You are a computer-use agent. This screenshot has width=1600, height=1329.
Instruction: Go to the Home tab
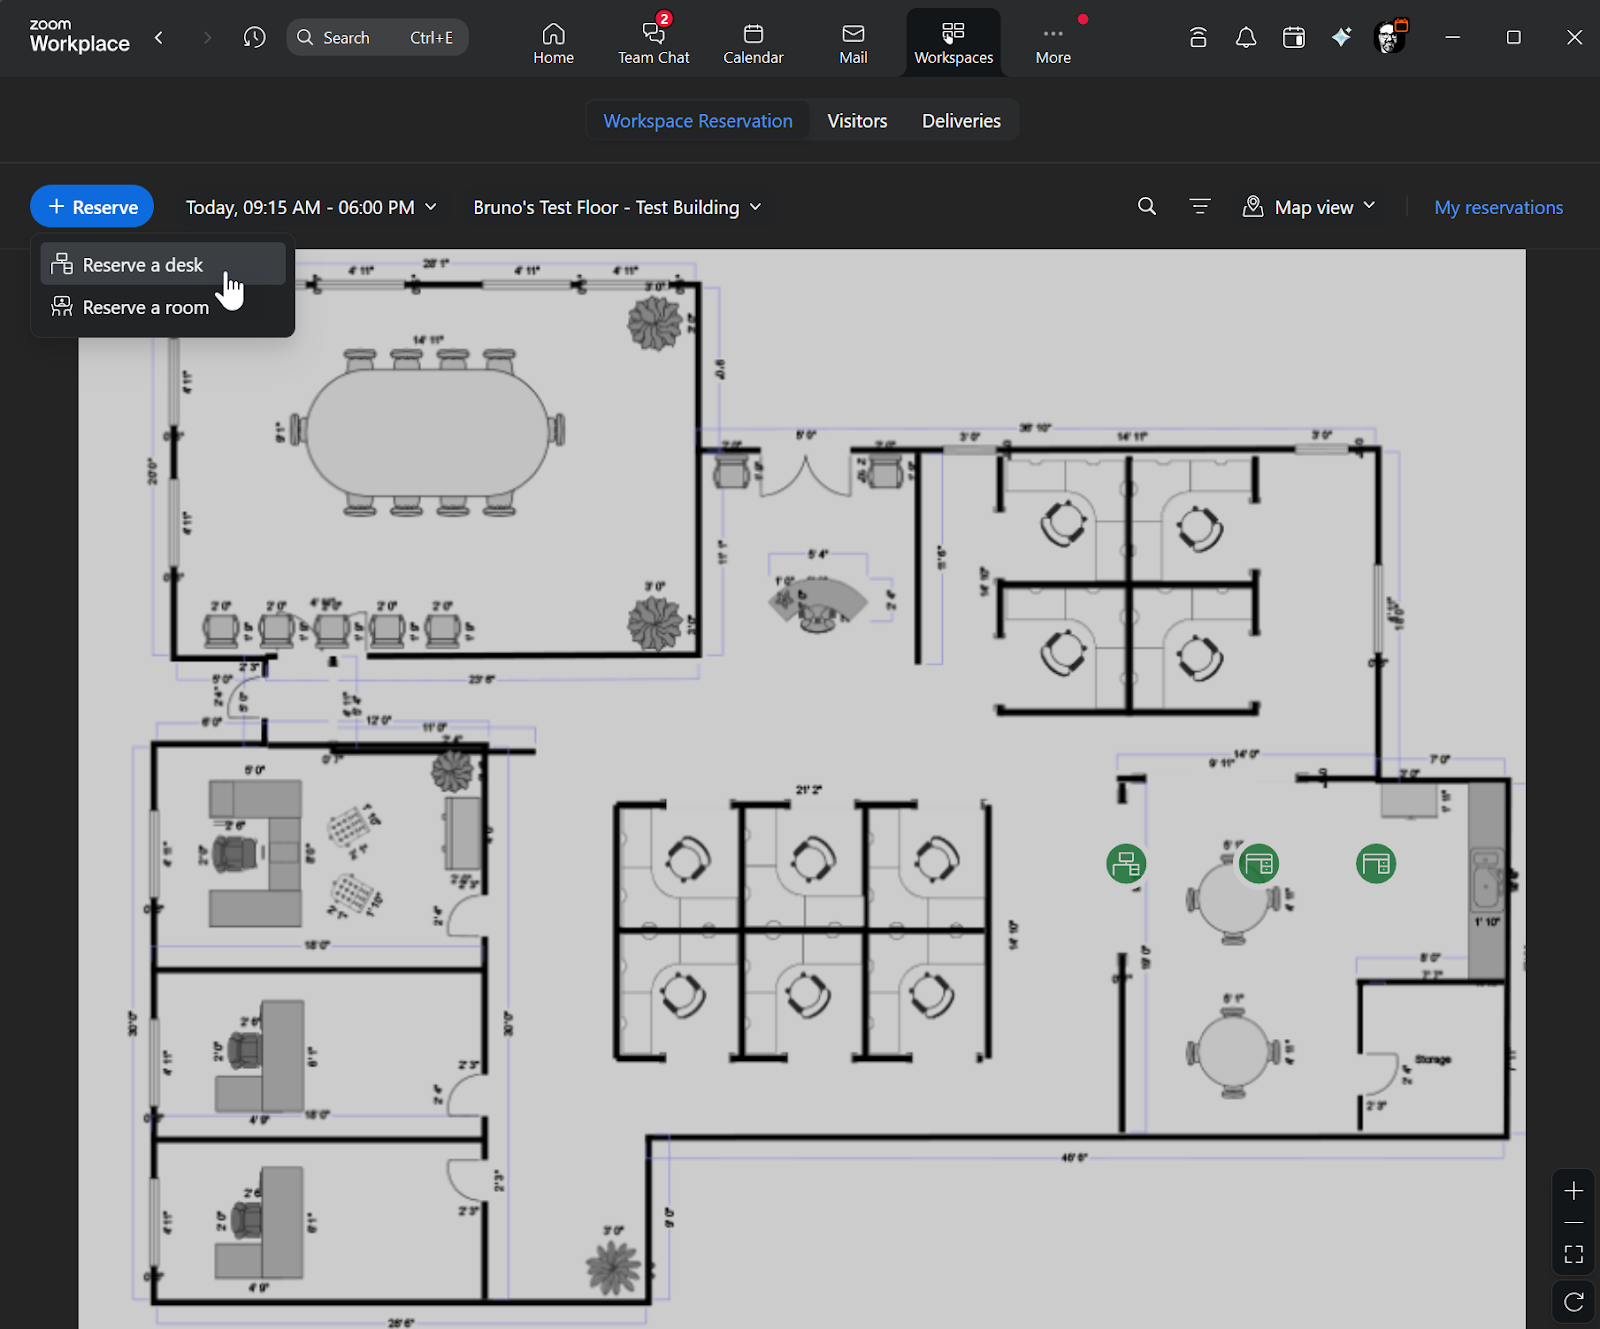pyautogui.click(x=553, y=43)
